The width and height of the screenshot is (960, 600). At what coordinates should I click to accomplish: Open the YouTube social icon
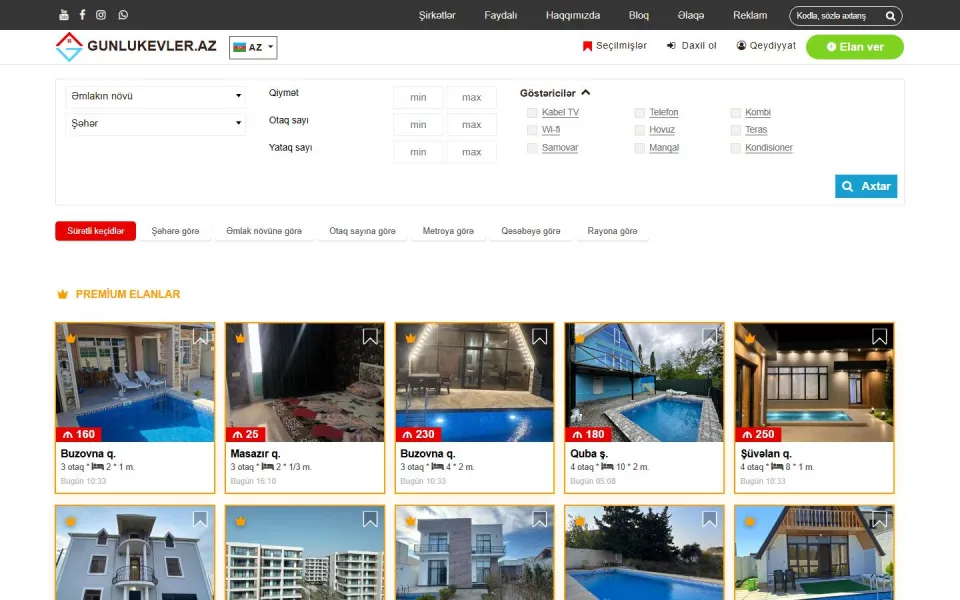pos(64,15)
